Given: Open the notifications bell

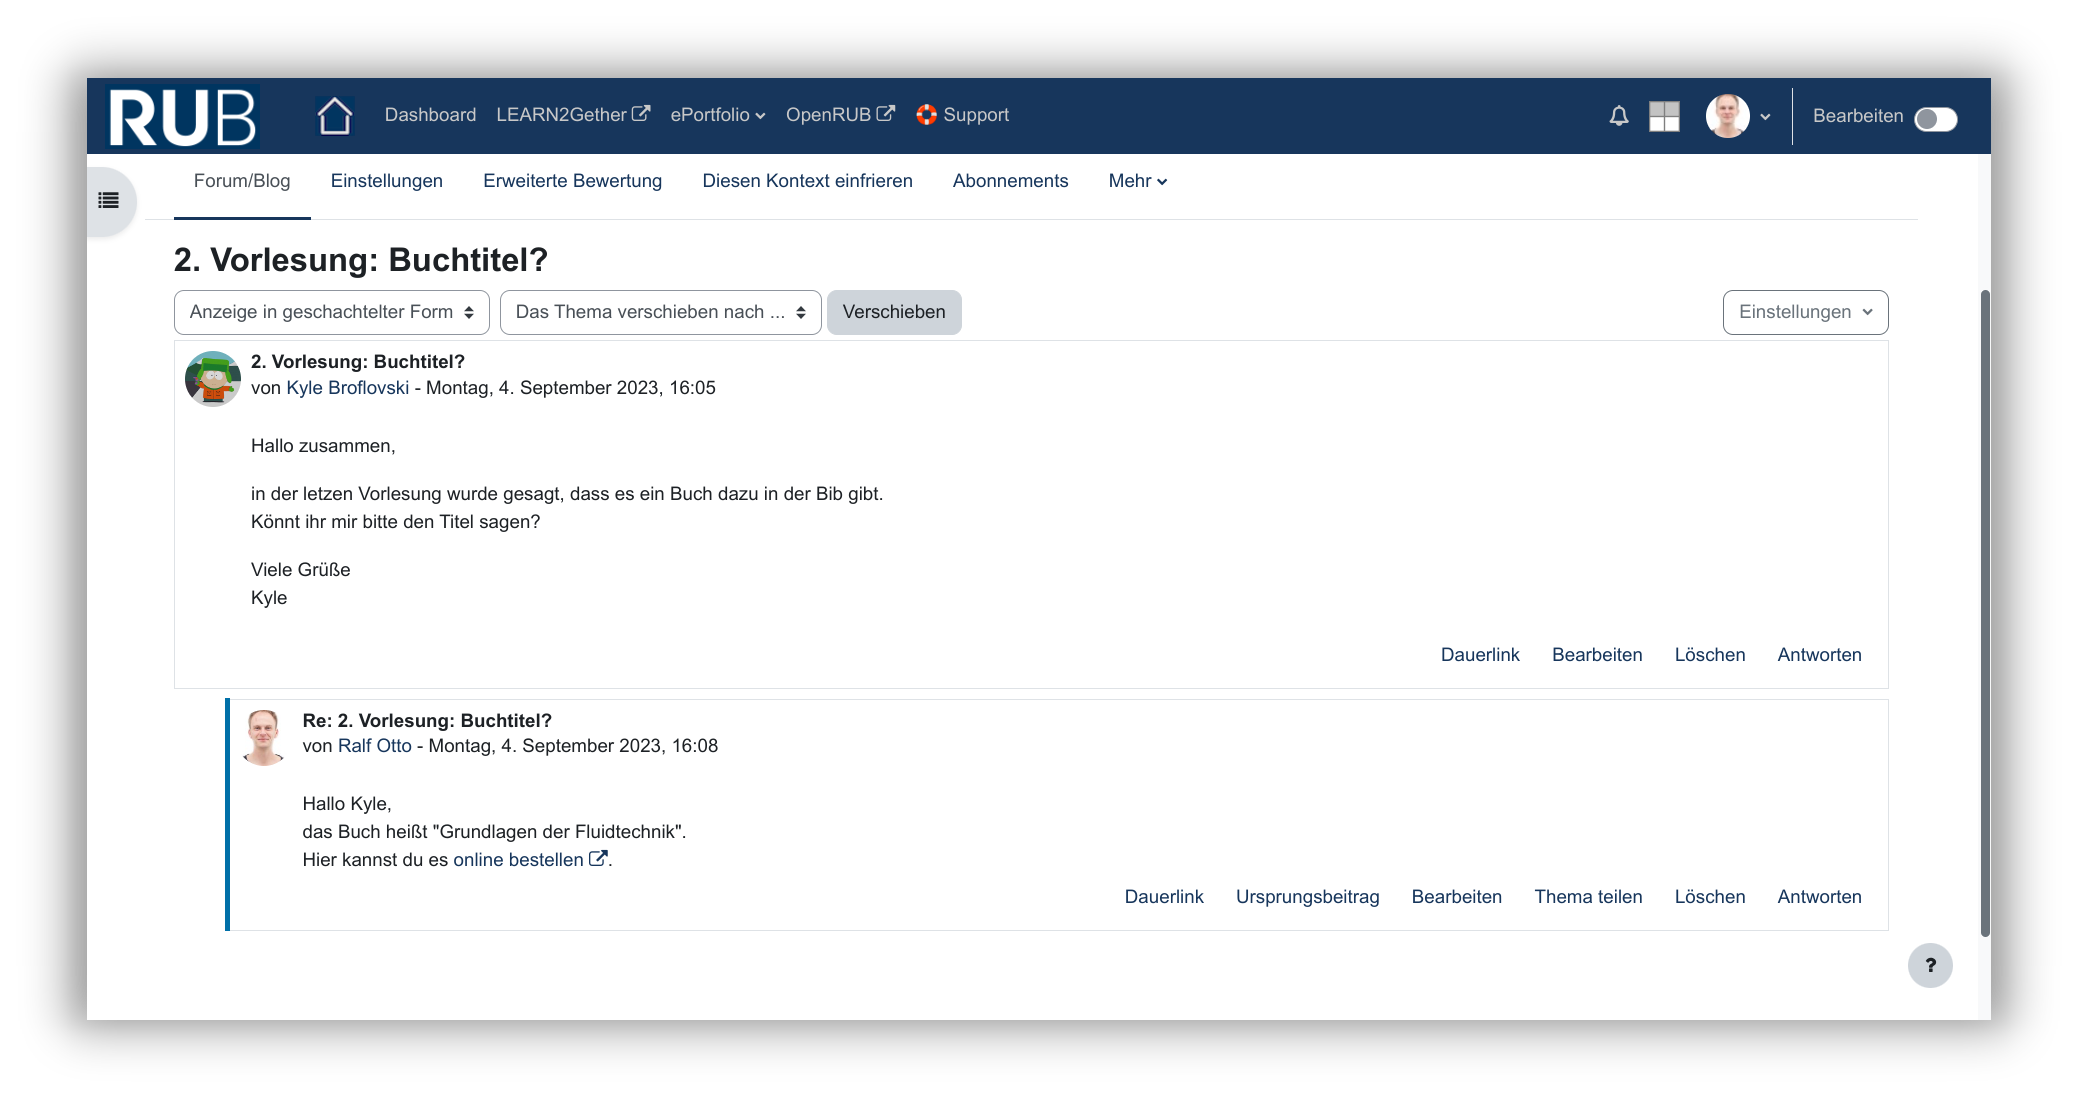Looking at the screenshot, I should click(x=1618, y=116).
